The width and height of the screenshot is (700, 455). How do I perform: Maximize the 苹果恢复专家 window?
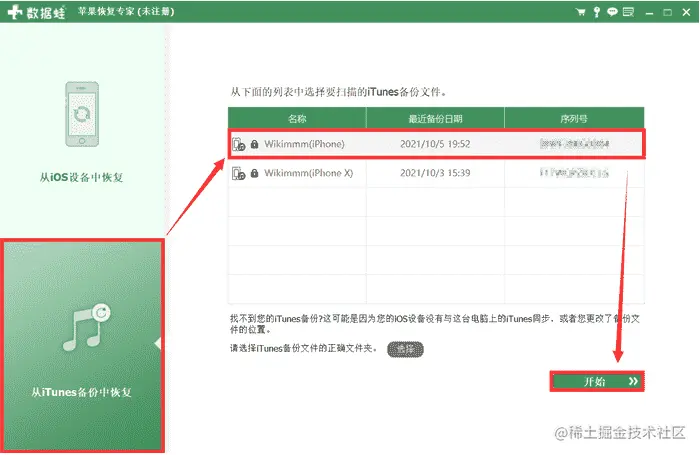tap(667, 13)
